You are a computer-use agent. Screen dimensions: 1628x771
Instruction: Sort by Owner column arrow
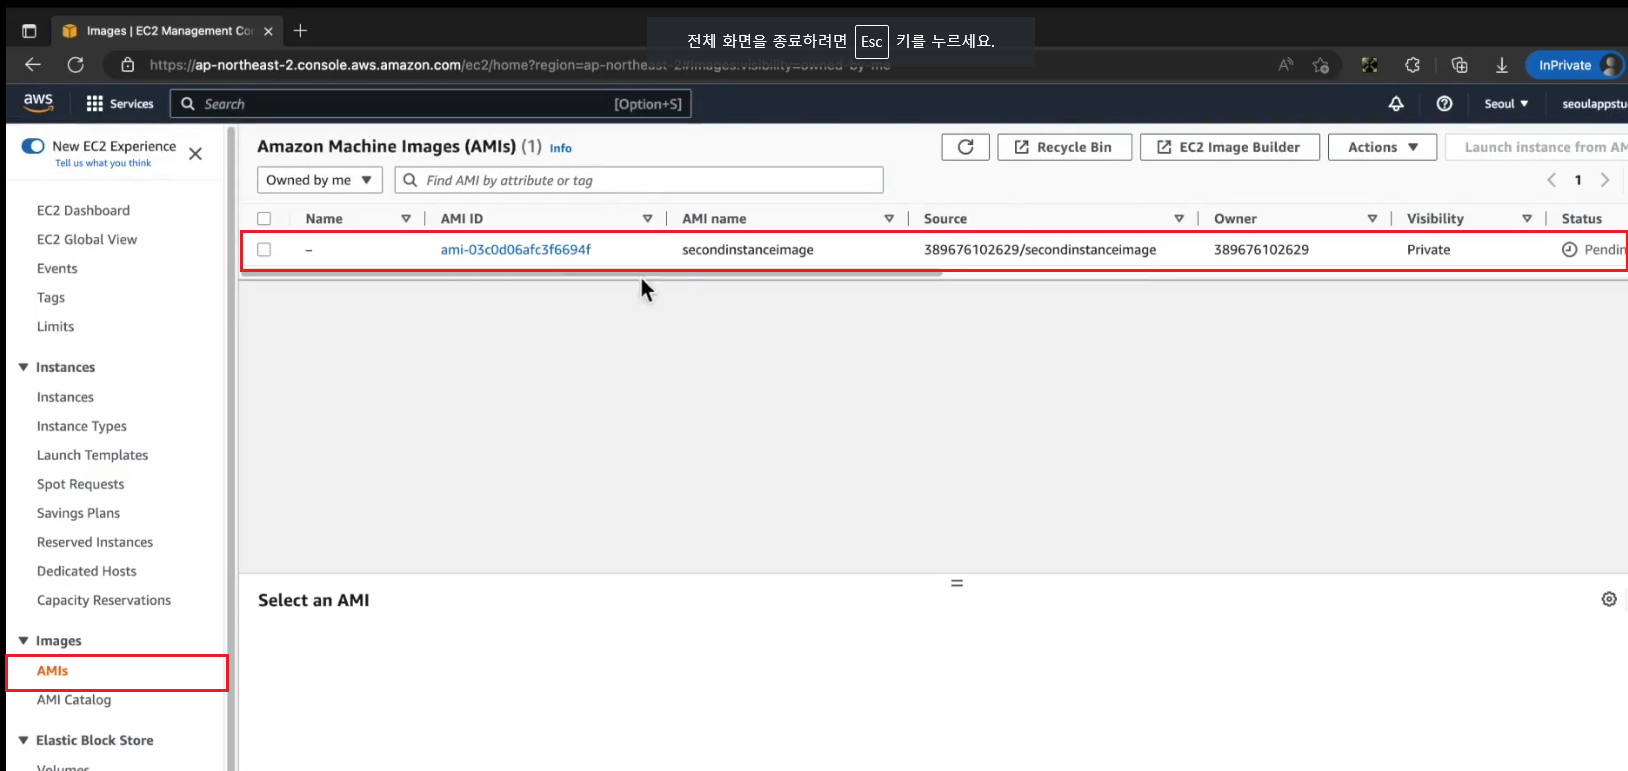point(1372,219)
